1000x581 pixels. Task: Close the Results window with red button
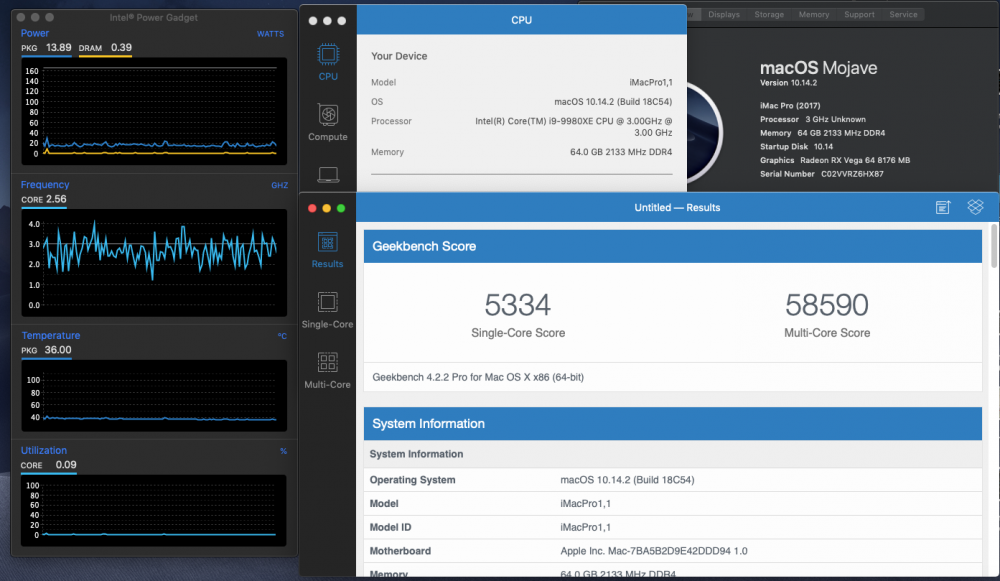[x=312, y=209]
